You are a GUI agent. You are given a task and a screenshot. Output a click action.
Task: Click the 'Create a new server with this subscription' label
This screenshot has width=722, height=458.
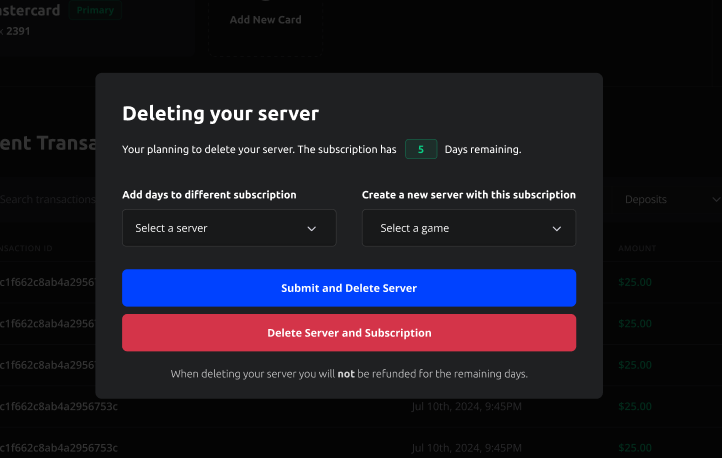tap(468, 195)
